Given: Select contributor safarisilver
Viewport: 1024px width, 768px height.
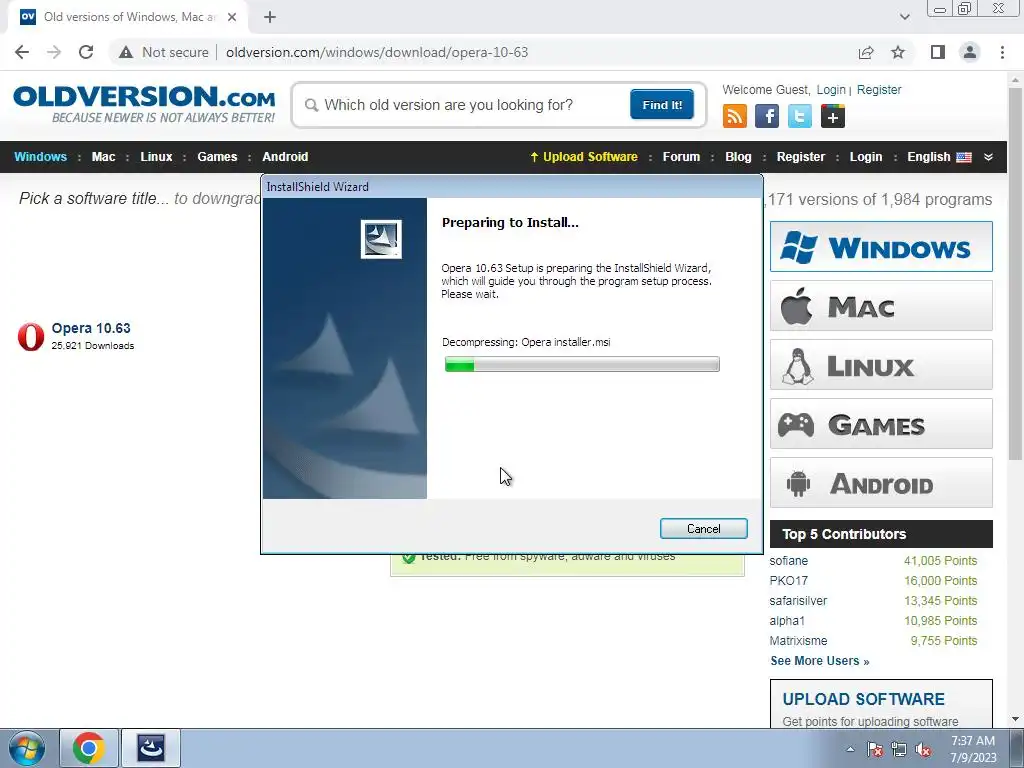Looking at the screenshot, I should [x=798, y=601].
